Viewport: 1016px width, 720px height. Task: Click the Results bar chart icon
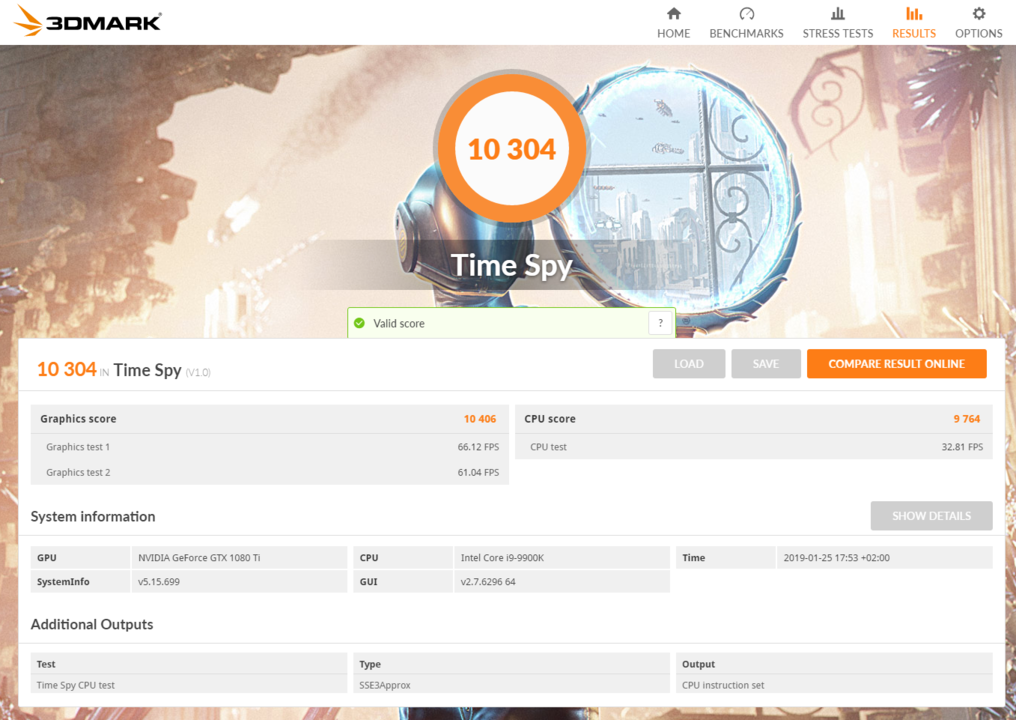tap(914, 14)
